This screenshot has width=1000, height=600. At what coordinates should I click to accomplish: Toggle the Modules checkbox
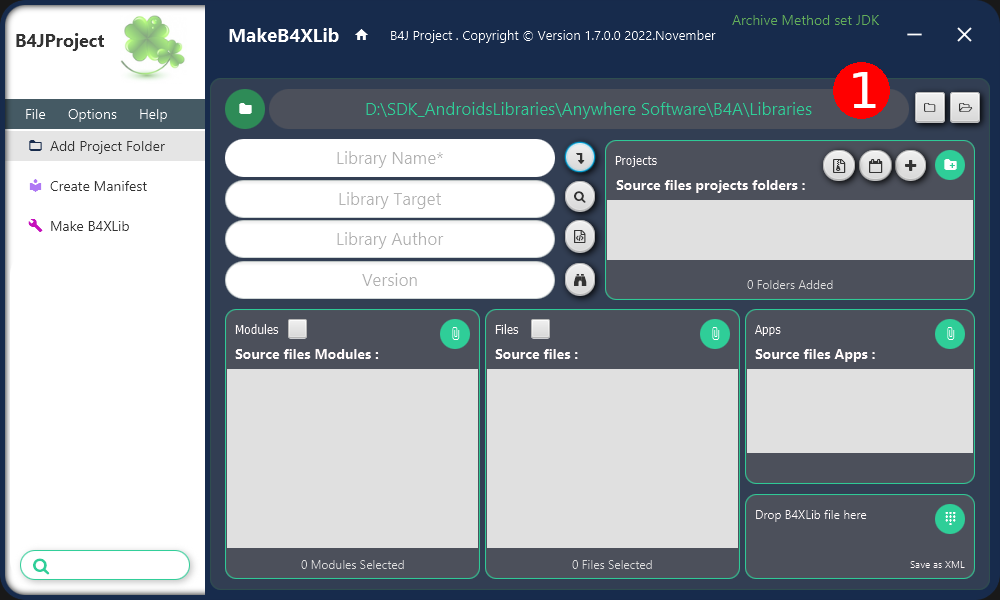(297, 329)
